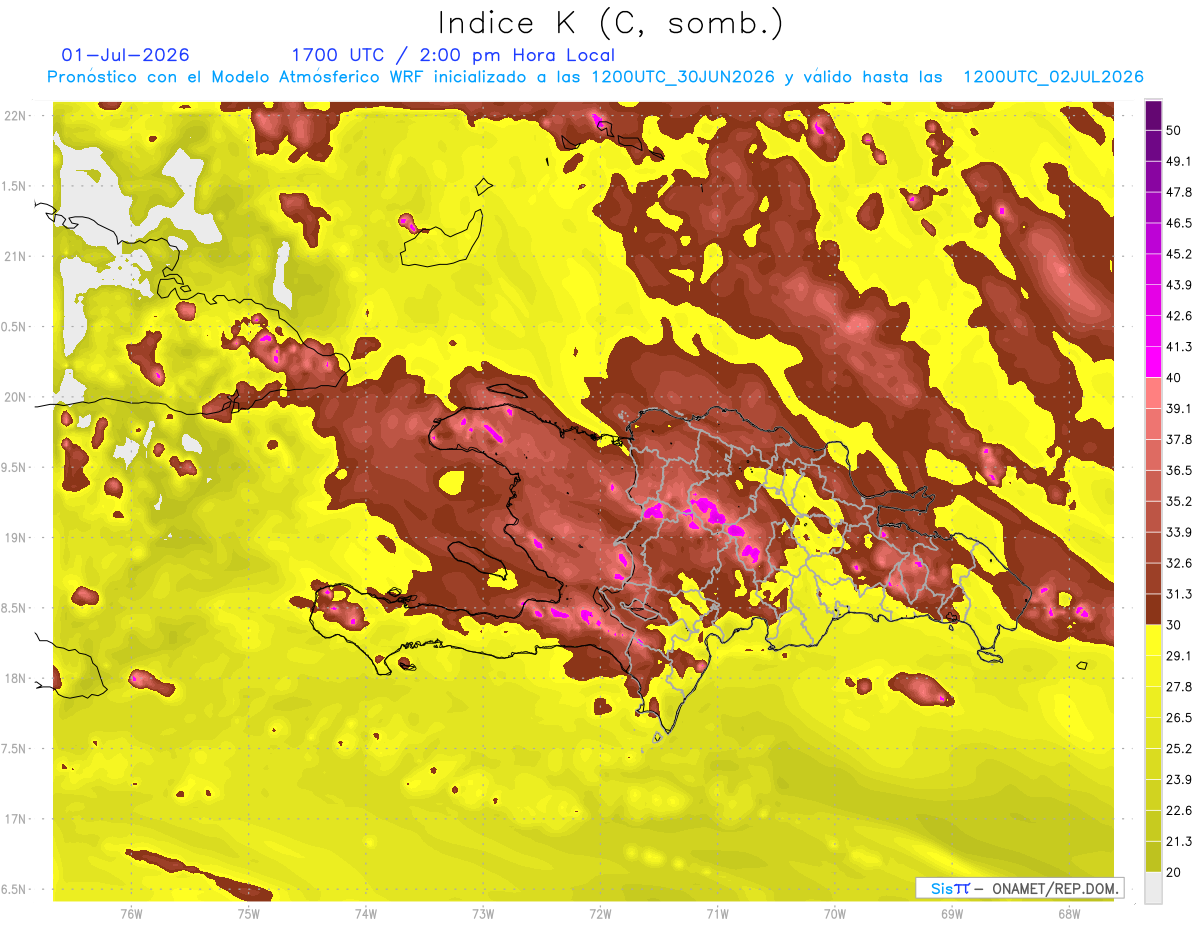Click the color scale value "45.2"
This screenshot has height=927, width=1200.
tap(1179, 254)
